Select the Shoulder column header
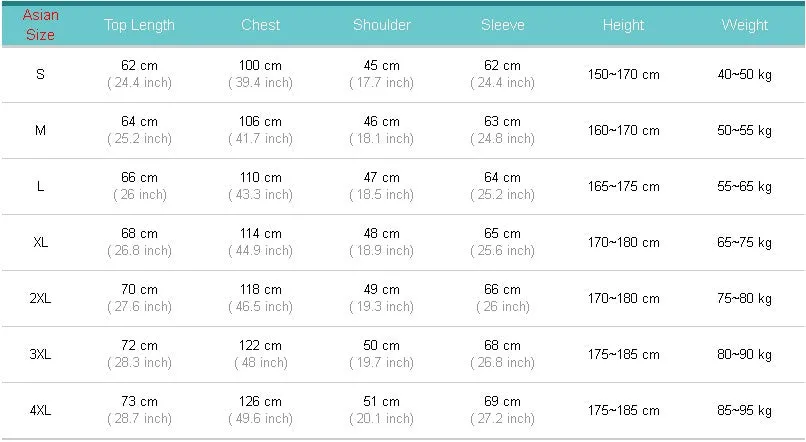 [x=382, y=25]
